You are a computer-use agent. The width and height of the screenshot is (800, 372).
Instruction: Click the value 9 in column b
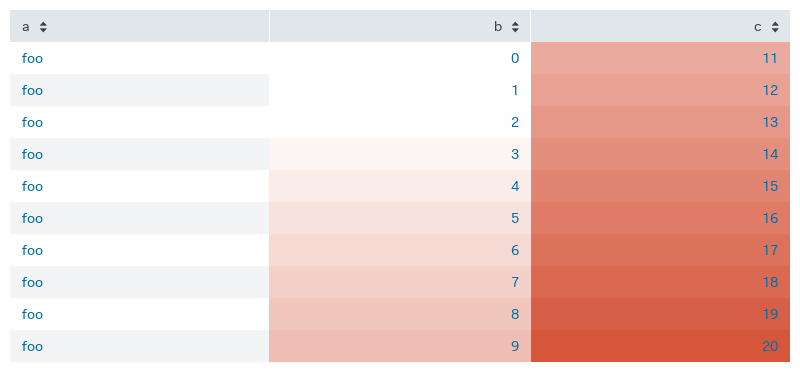515,346
